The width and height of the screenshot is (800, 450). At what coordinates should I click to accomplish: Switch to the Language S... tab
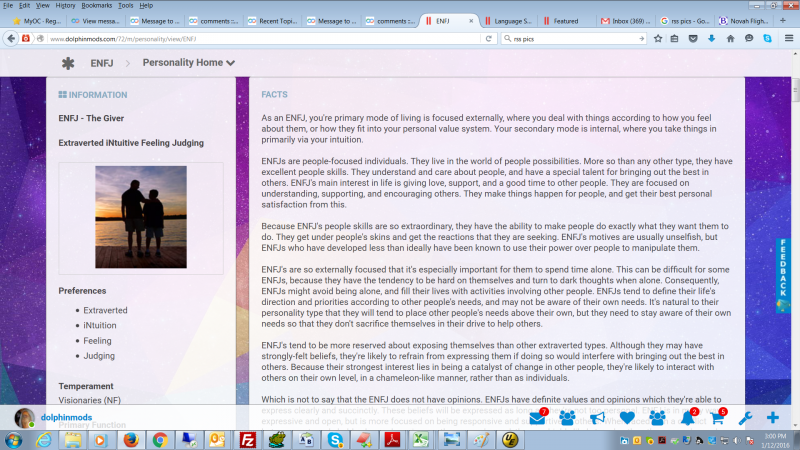[x=508, y=21]
